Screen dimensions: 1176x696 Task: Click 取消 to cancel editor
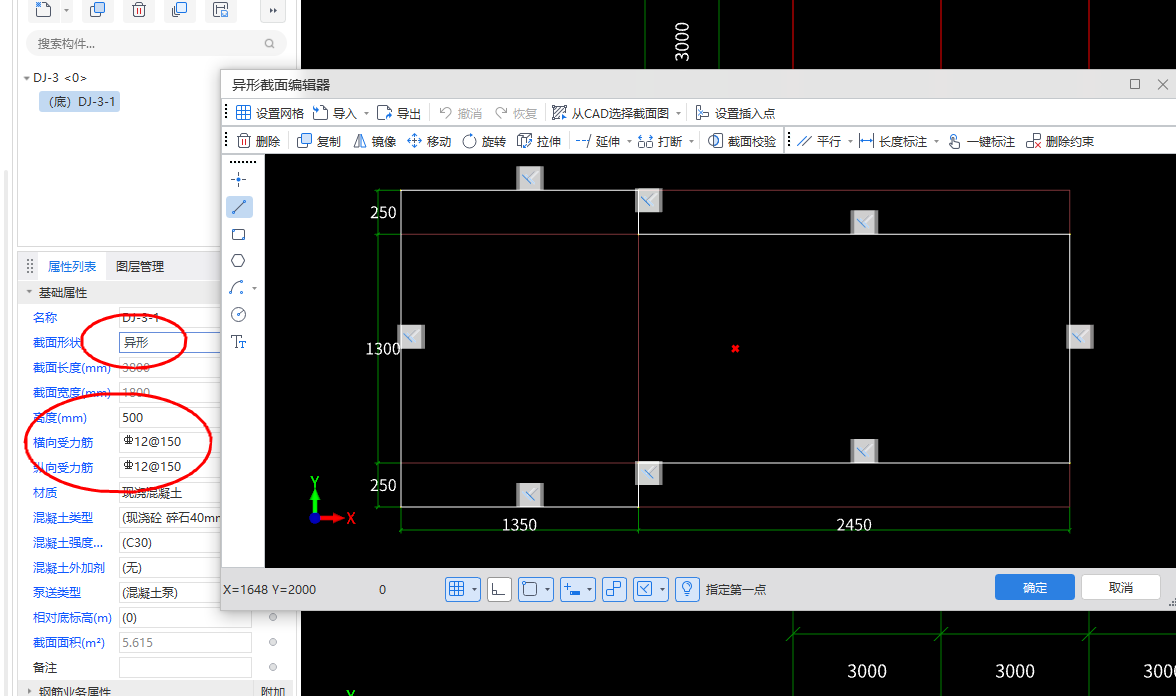[1120, 587]
